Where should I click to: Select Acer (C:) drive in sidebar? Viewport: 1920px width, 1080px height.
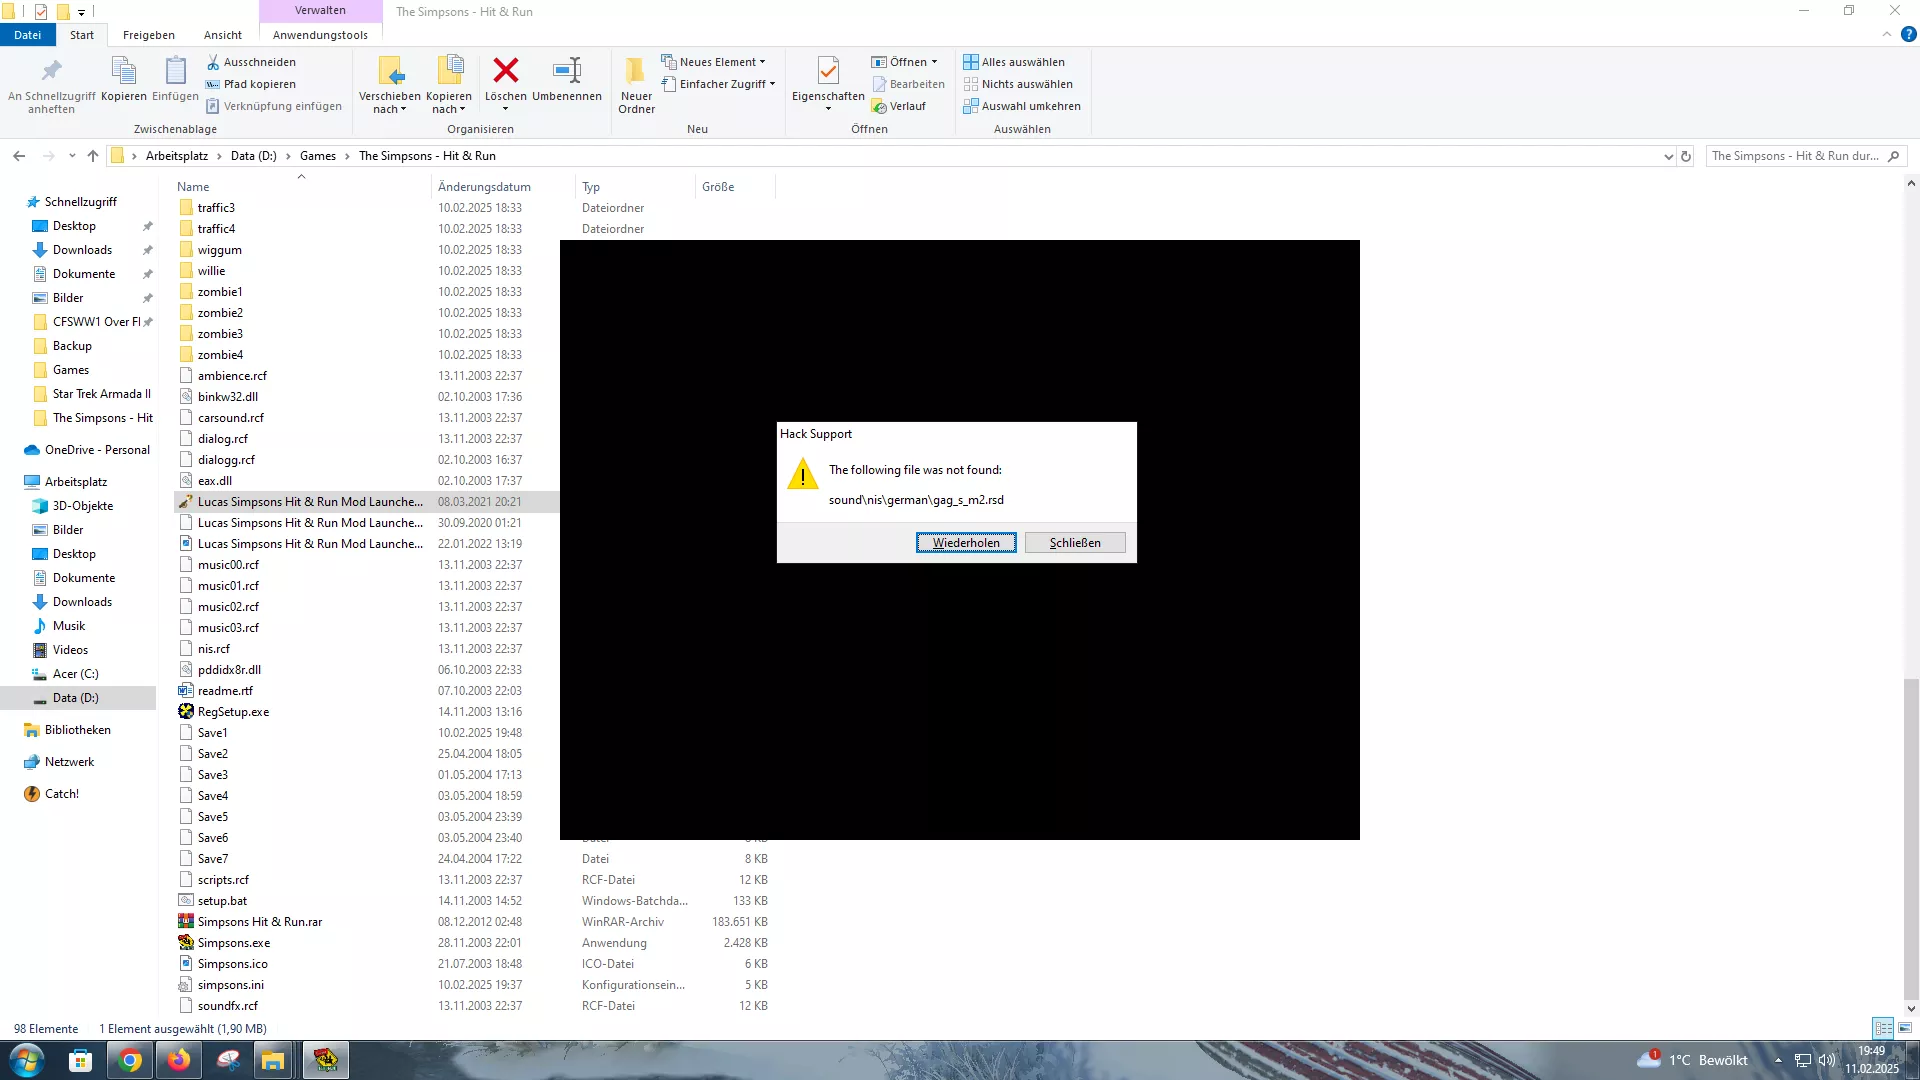(x=76, y=674)
